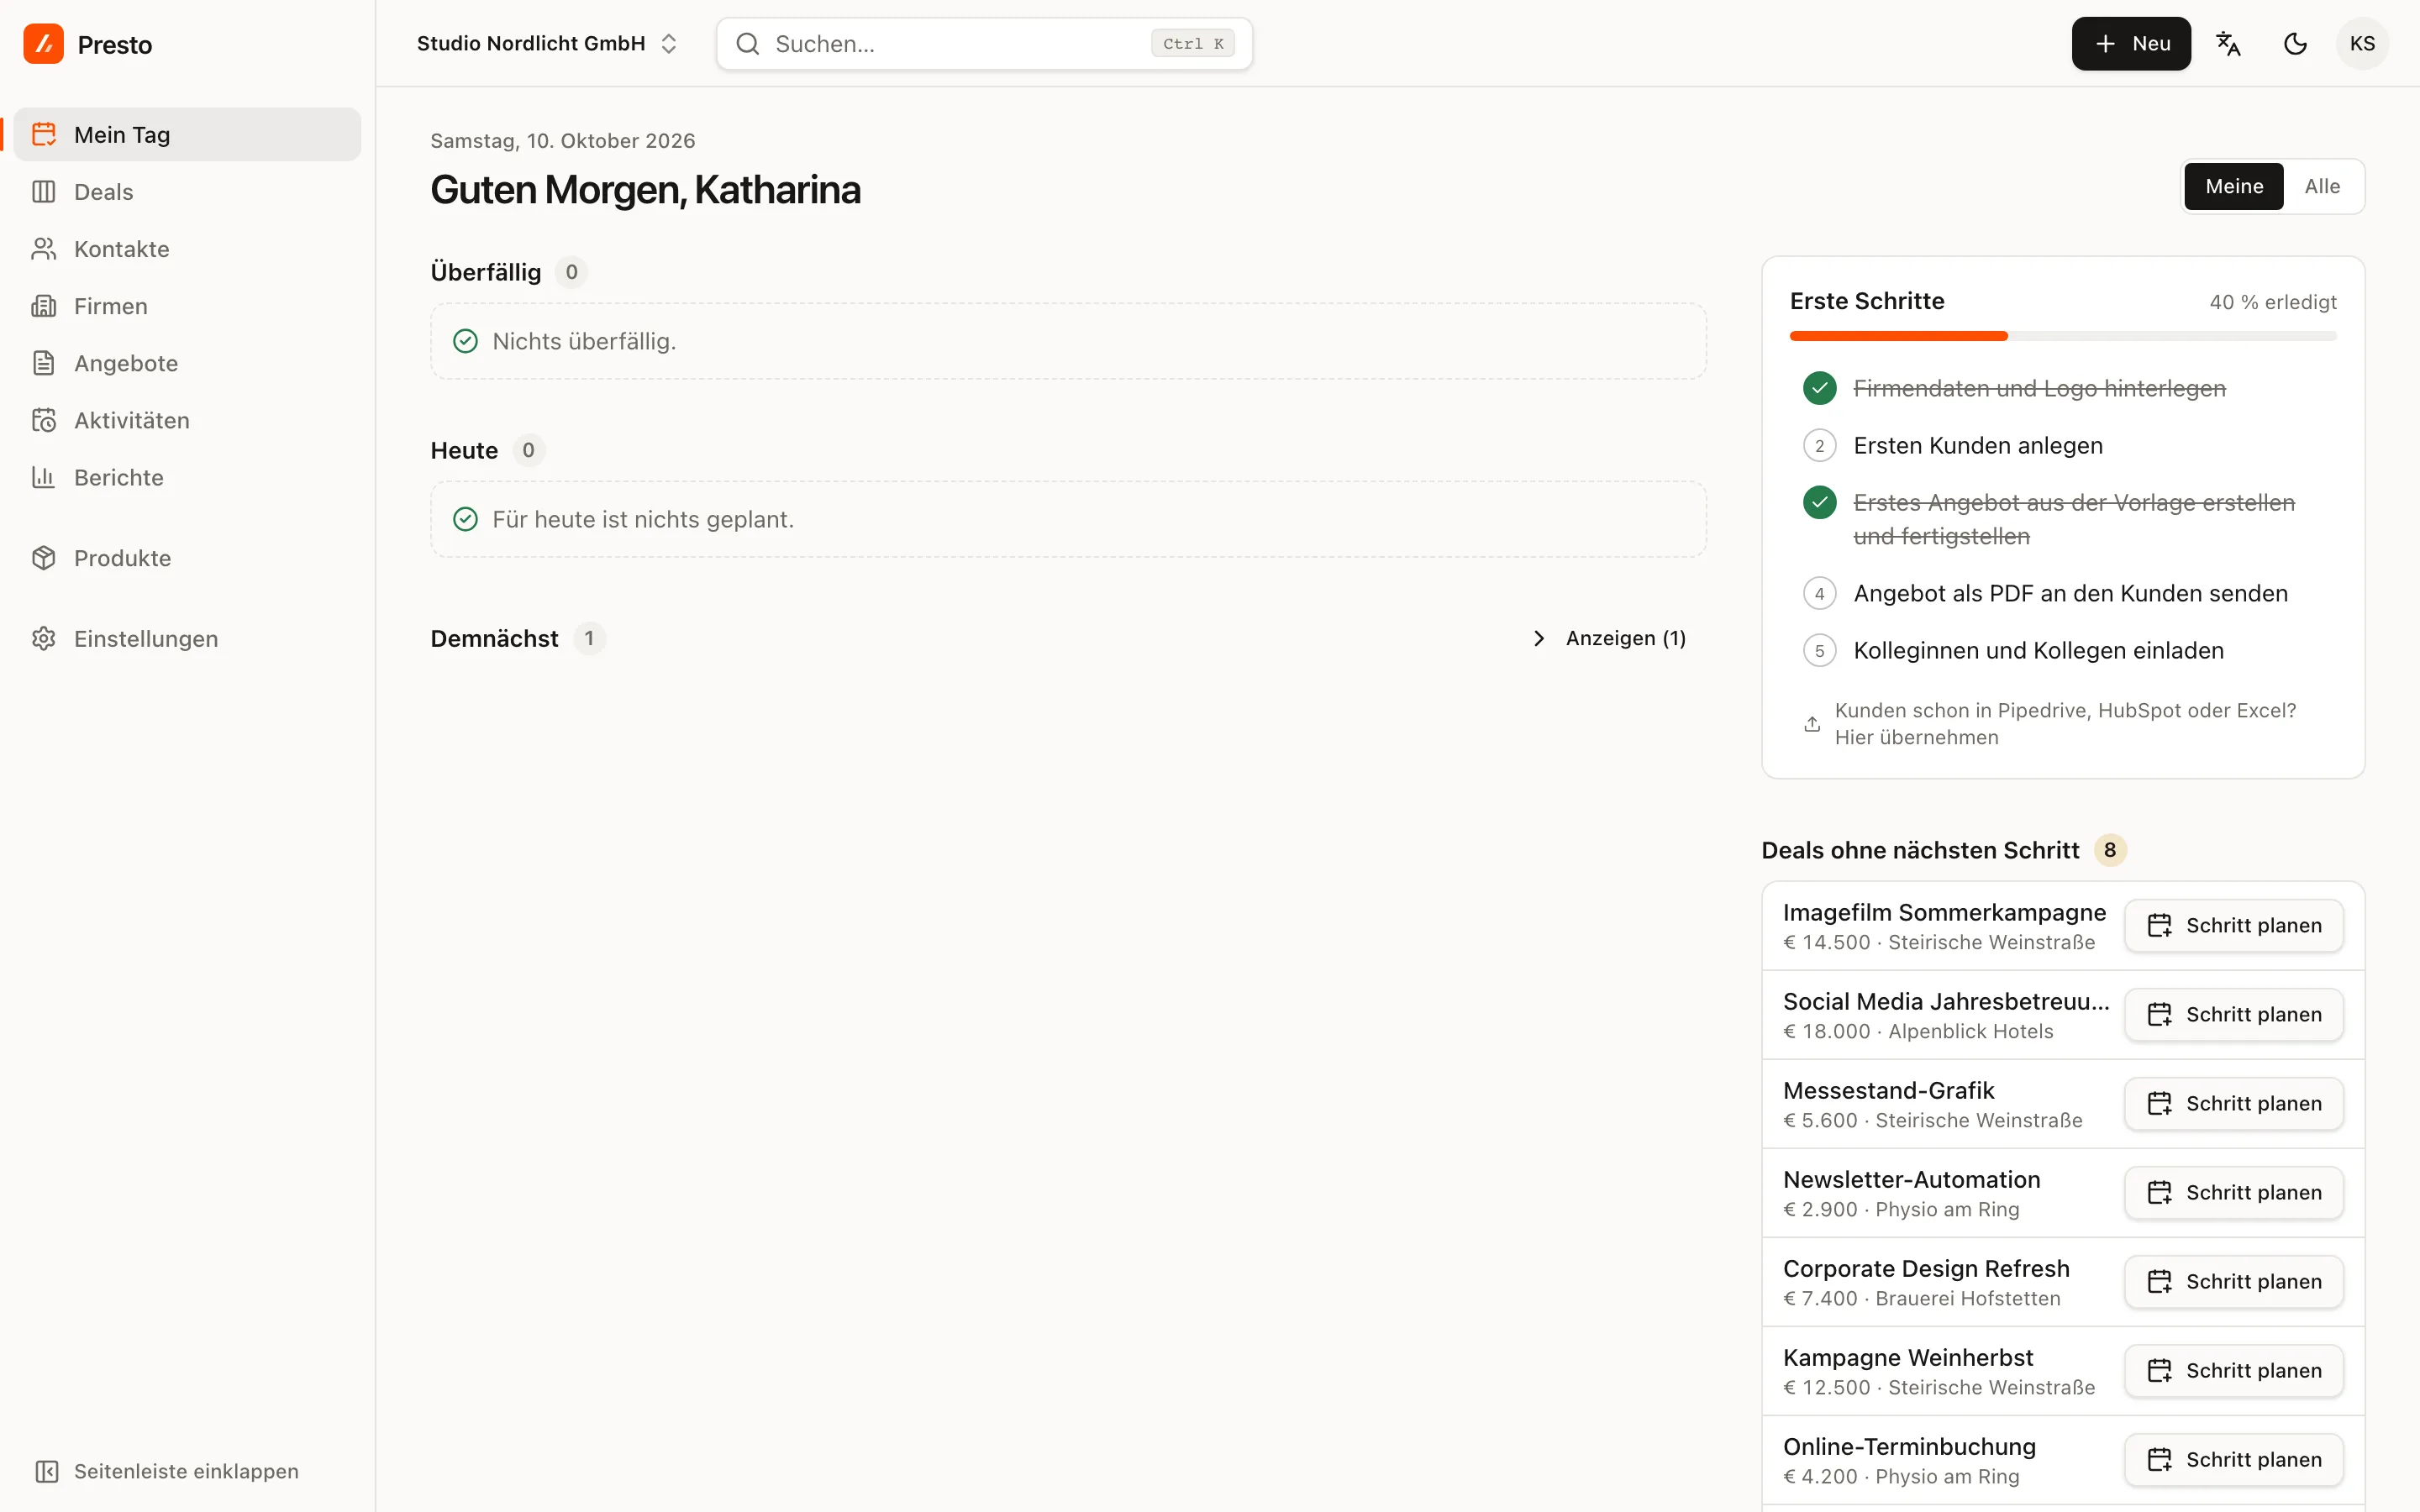Click the Presto logo icon
Viewport: 2420px width, 1512px height.
44,44
